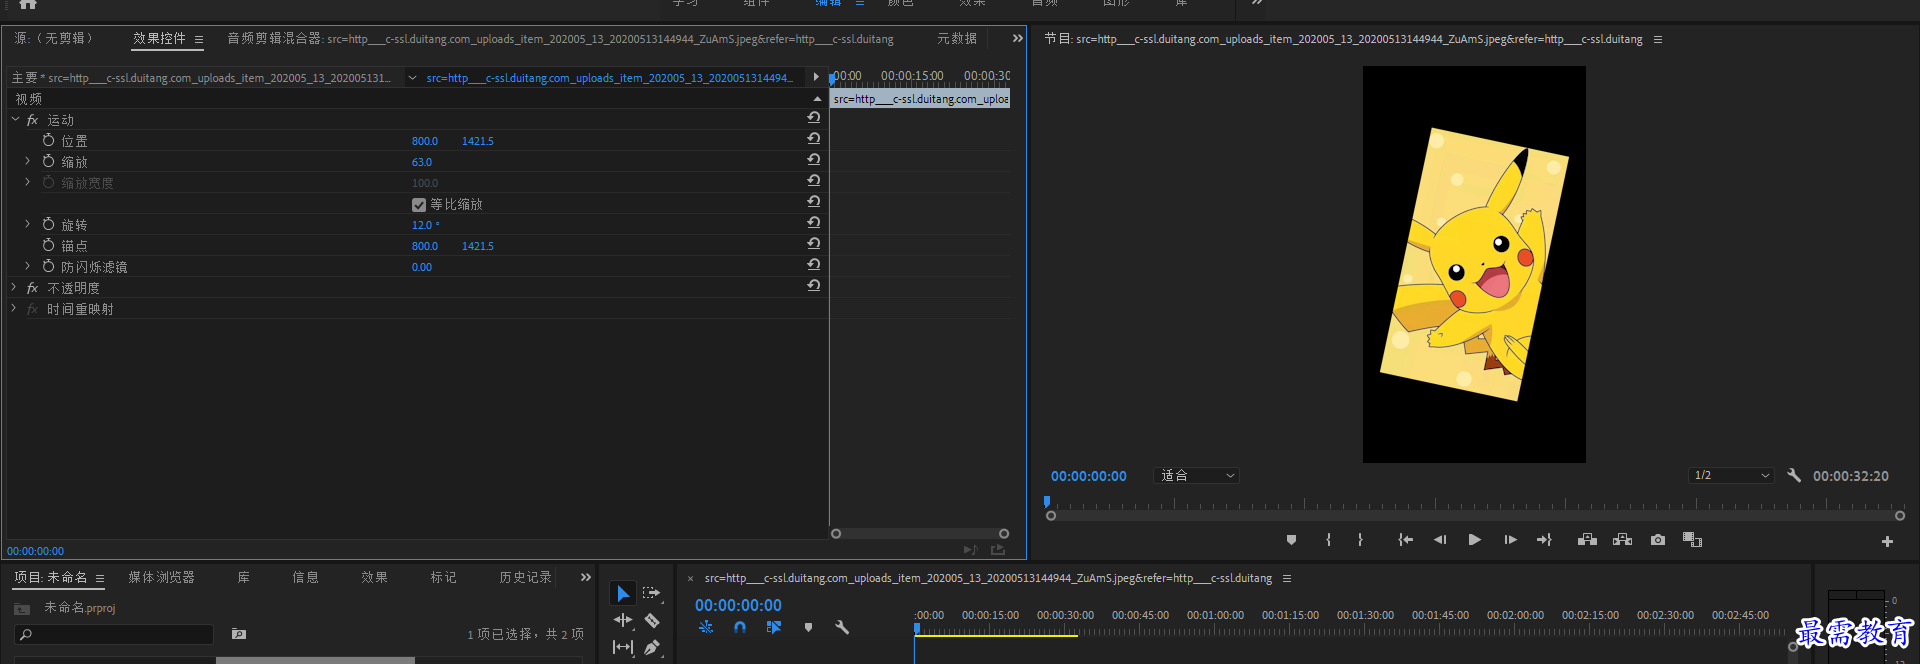Export frame with camera icon
Viewport: 1920px width, 664px height.
pos(1658,540)
